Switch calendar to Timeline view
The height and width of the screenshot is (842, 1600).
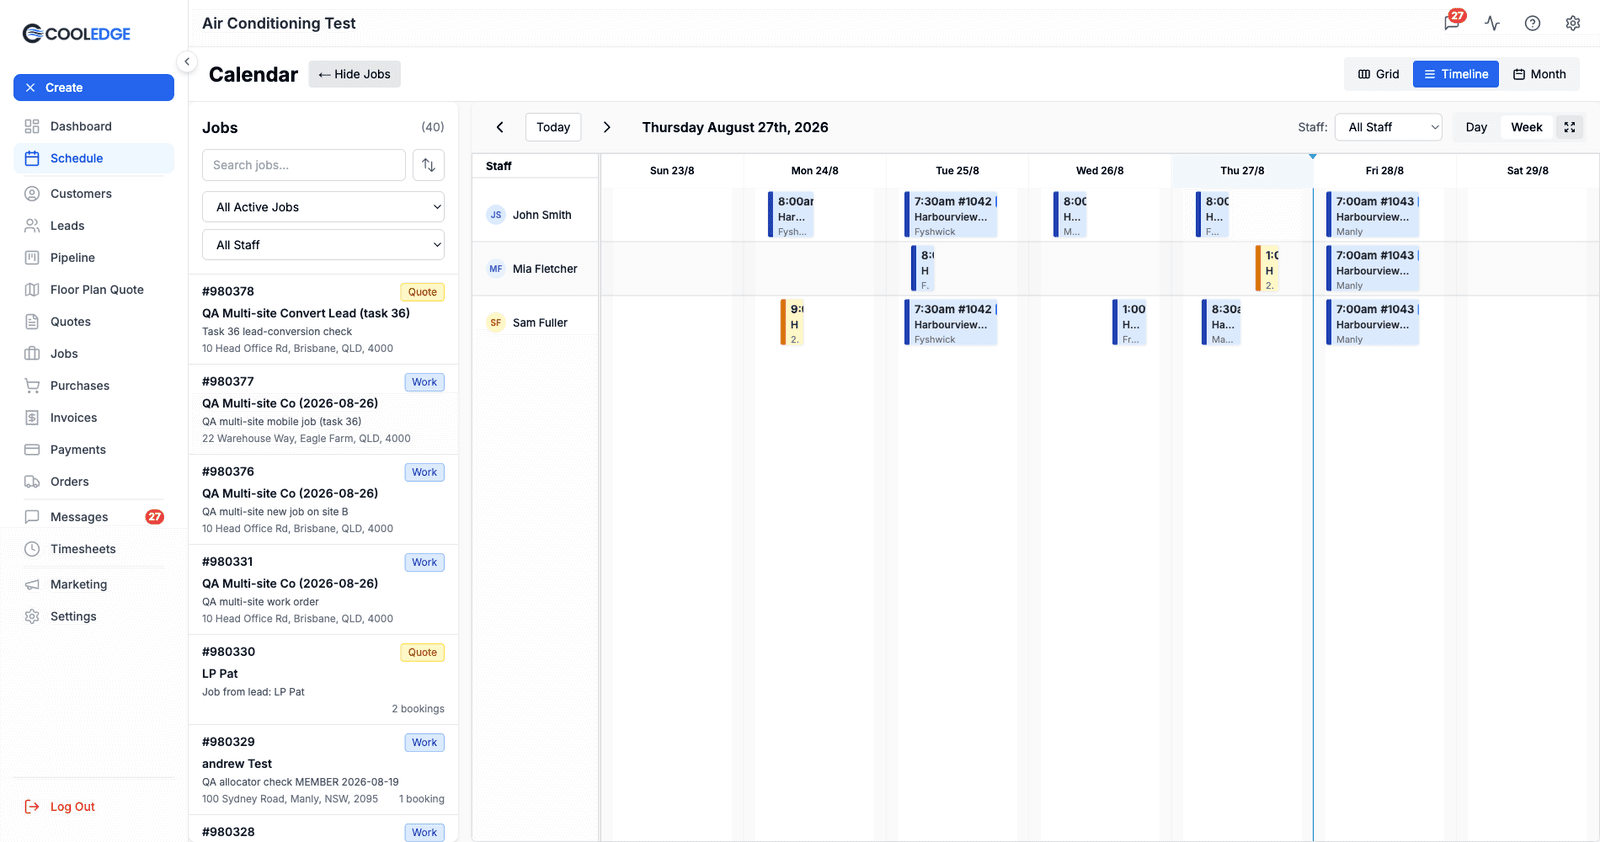(1456, 74)
